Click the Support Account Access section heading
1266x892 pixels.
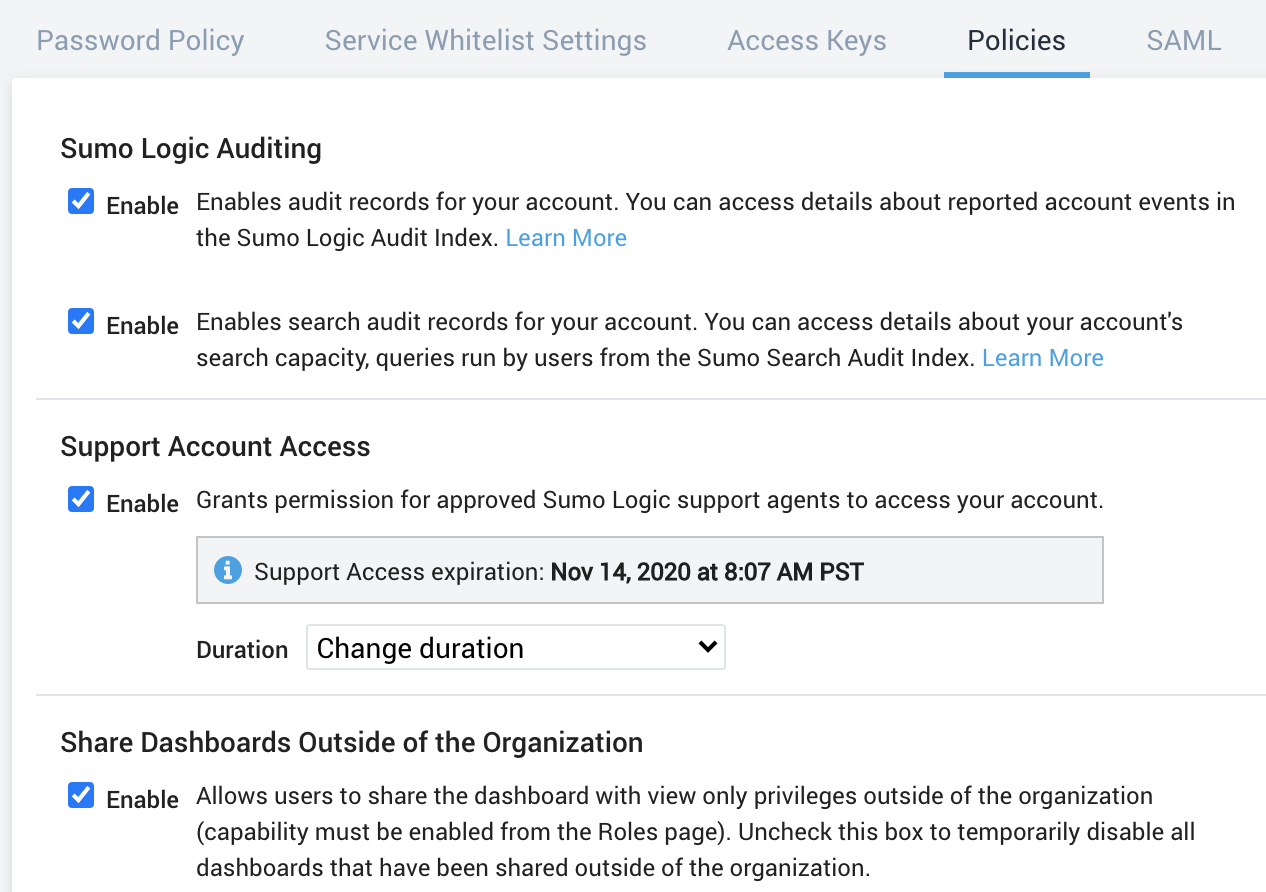[215, 446]
